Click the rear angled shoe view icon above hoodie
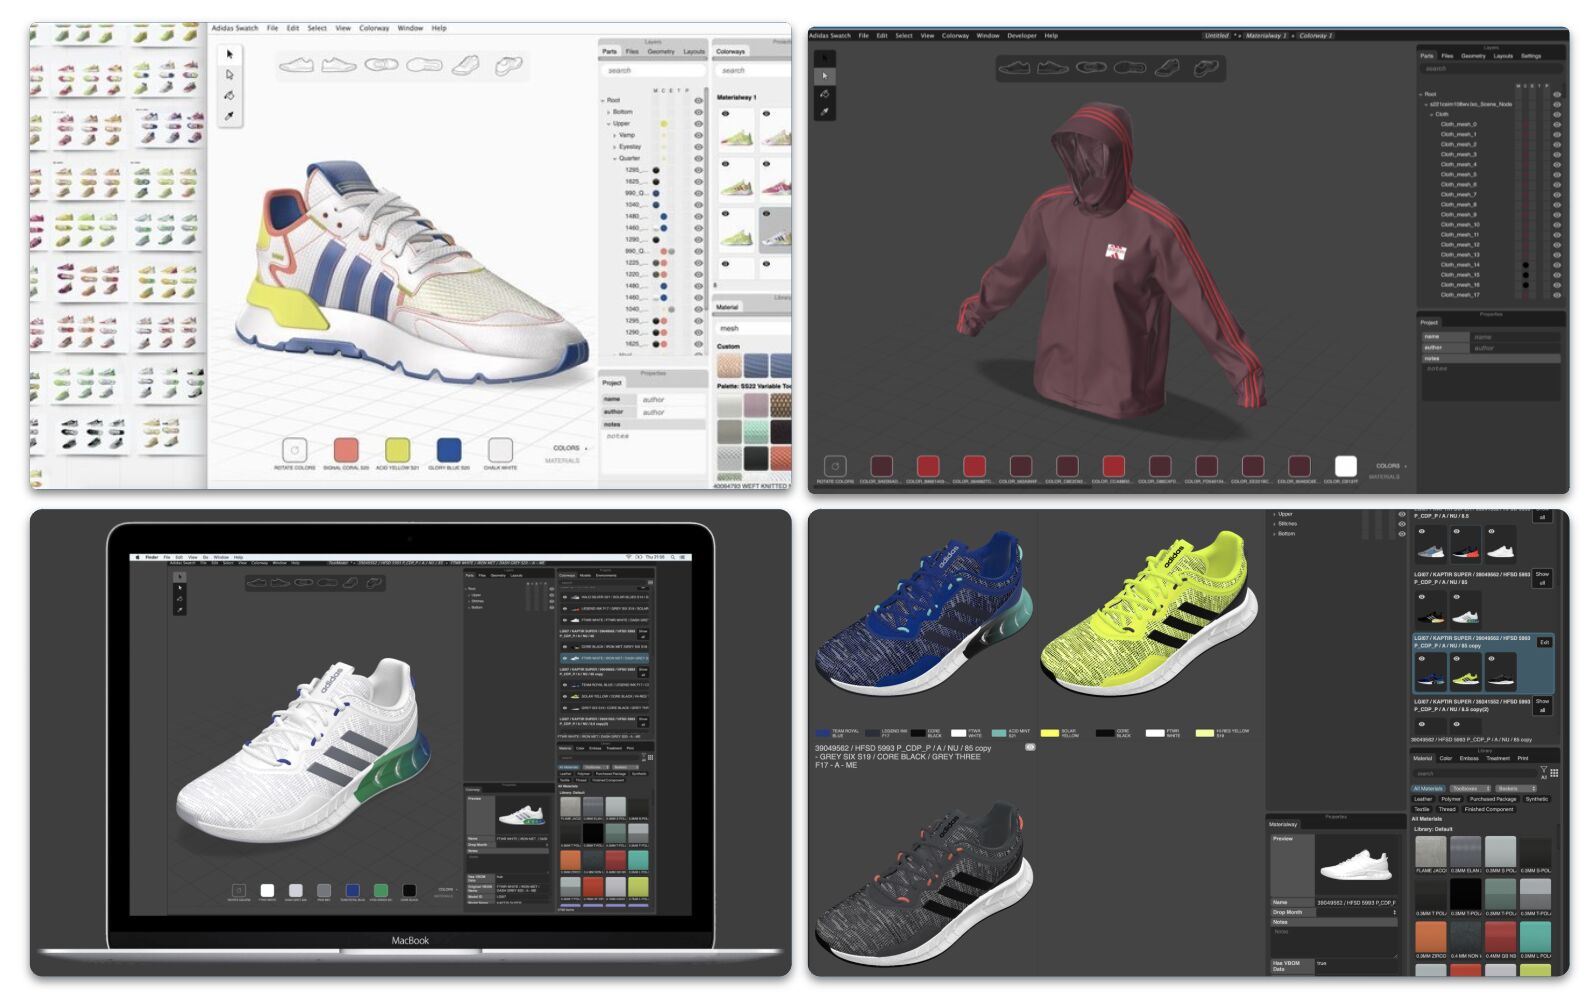 tap(1207, 68)
